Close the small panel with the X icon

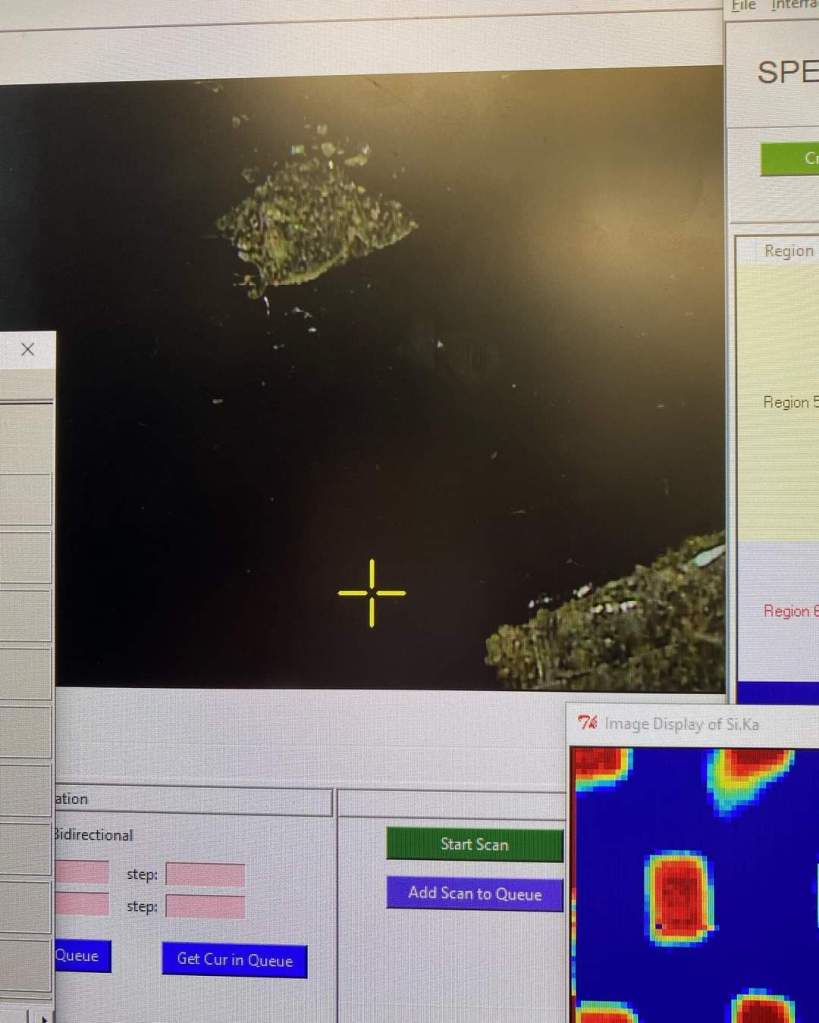tap(28, 350)
